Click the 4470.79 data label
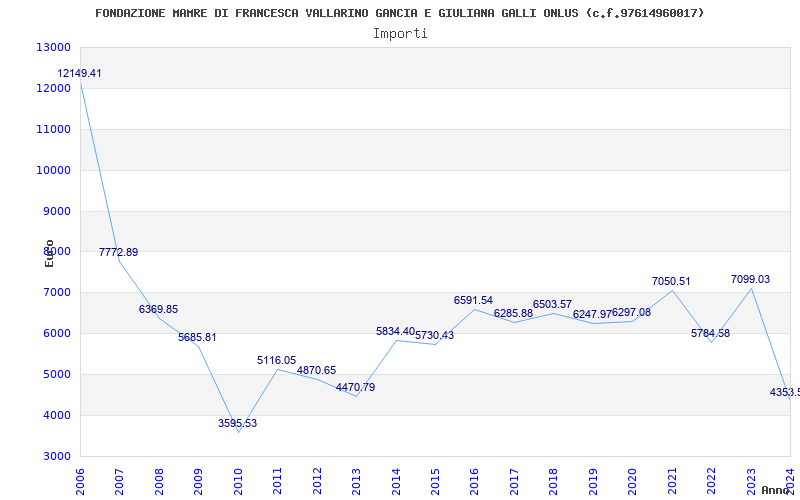 pos(356,387)
